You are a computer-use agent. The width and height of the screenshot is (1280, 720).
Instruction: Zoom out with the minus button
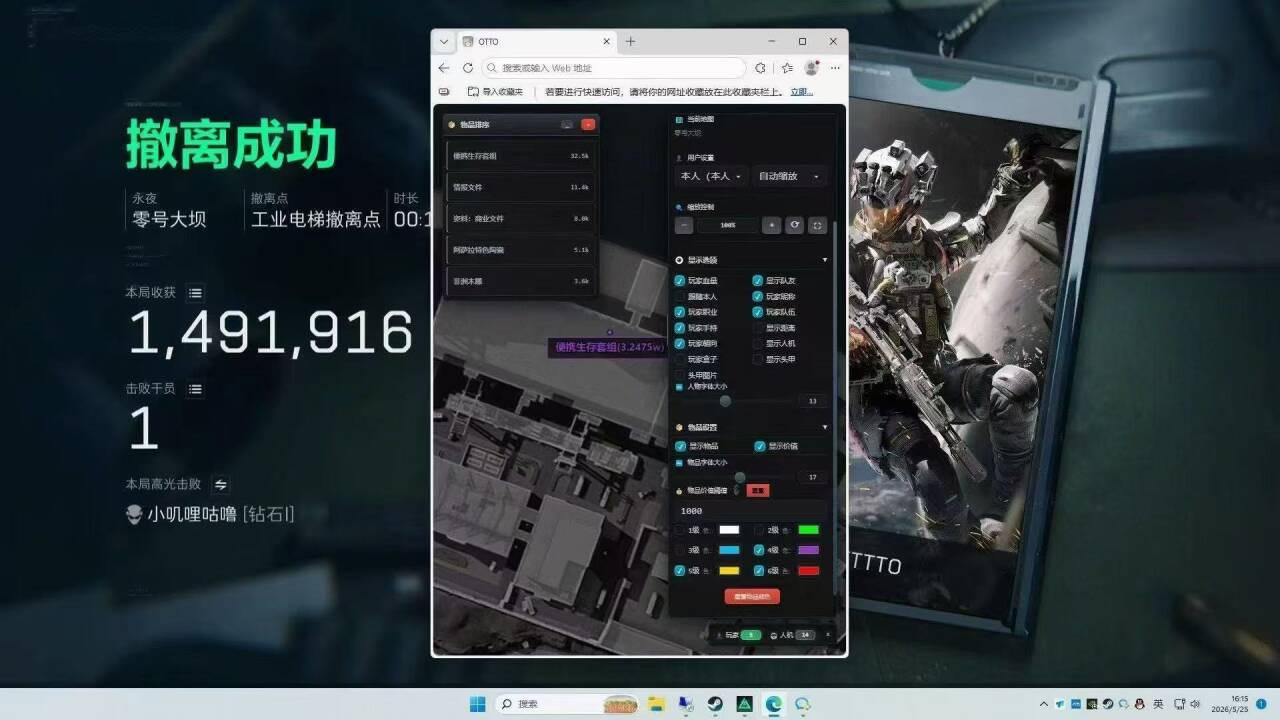[x=684, y=225]
